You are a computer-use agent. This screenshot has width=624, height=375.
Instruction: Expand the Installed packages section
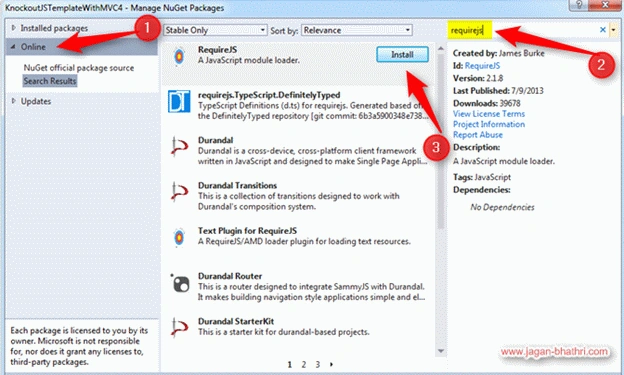click(14, 28)
